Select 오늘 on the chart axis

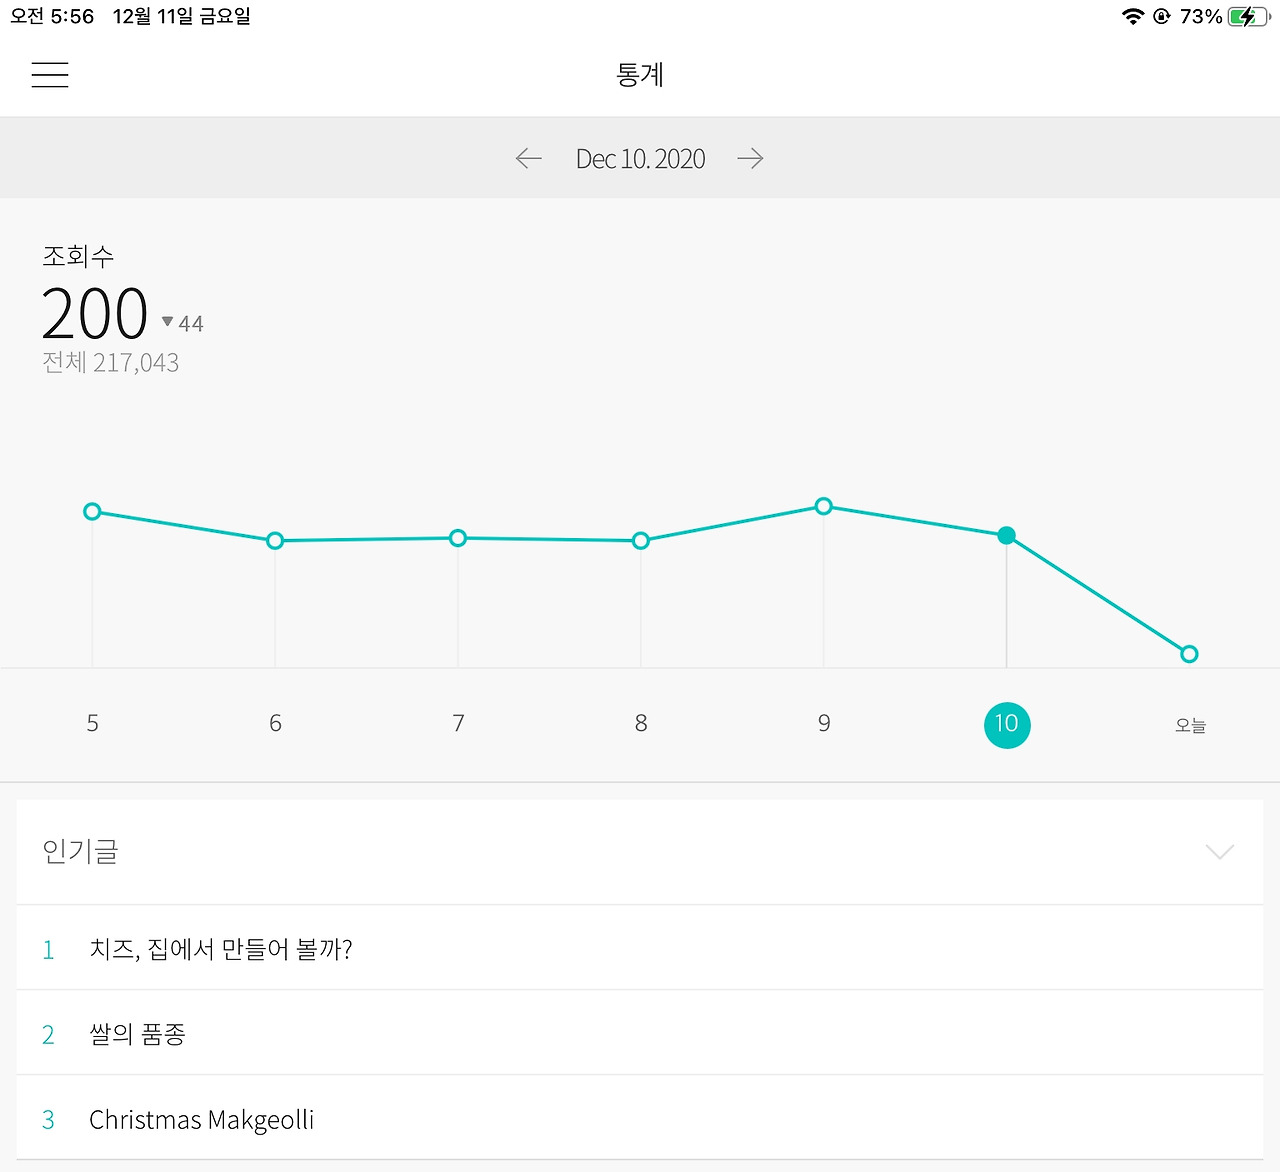click(1190, 725)
